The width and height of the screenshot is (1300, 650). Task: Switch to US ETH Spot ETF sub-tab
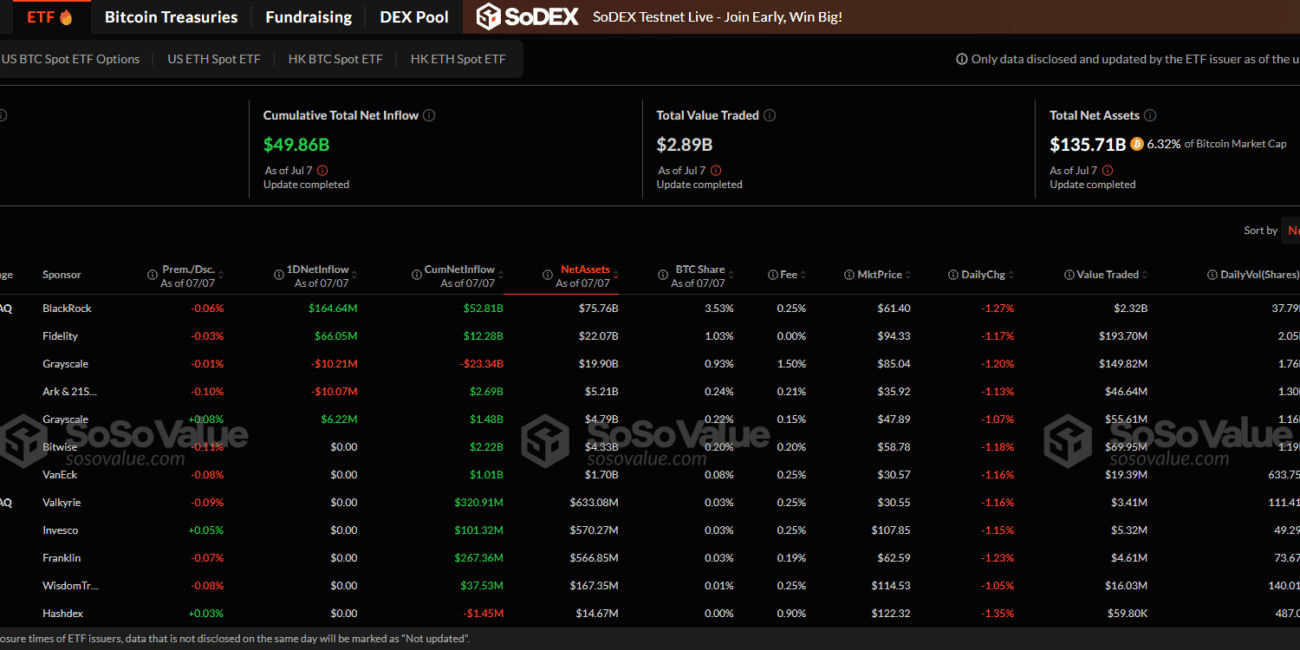(214, 59)
